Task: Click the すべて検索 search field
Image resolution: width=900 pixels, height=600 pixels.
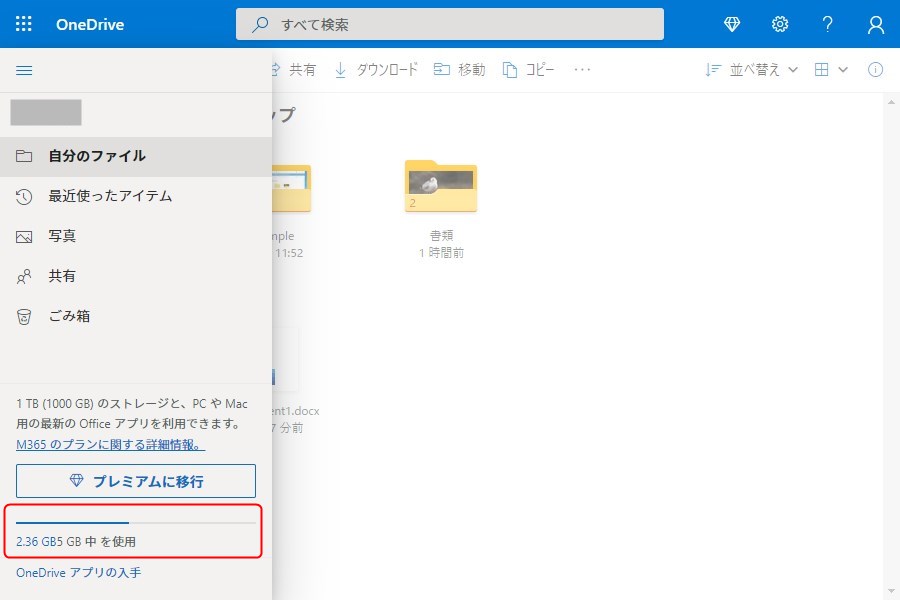Action: click(450, 24)
